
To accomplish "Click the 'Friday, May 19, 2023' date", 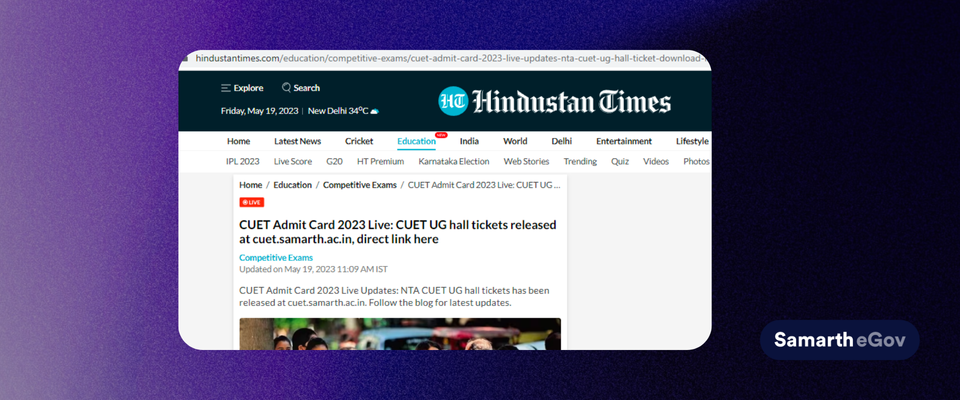I will click(x=260, y=111).
